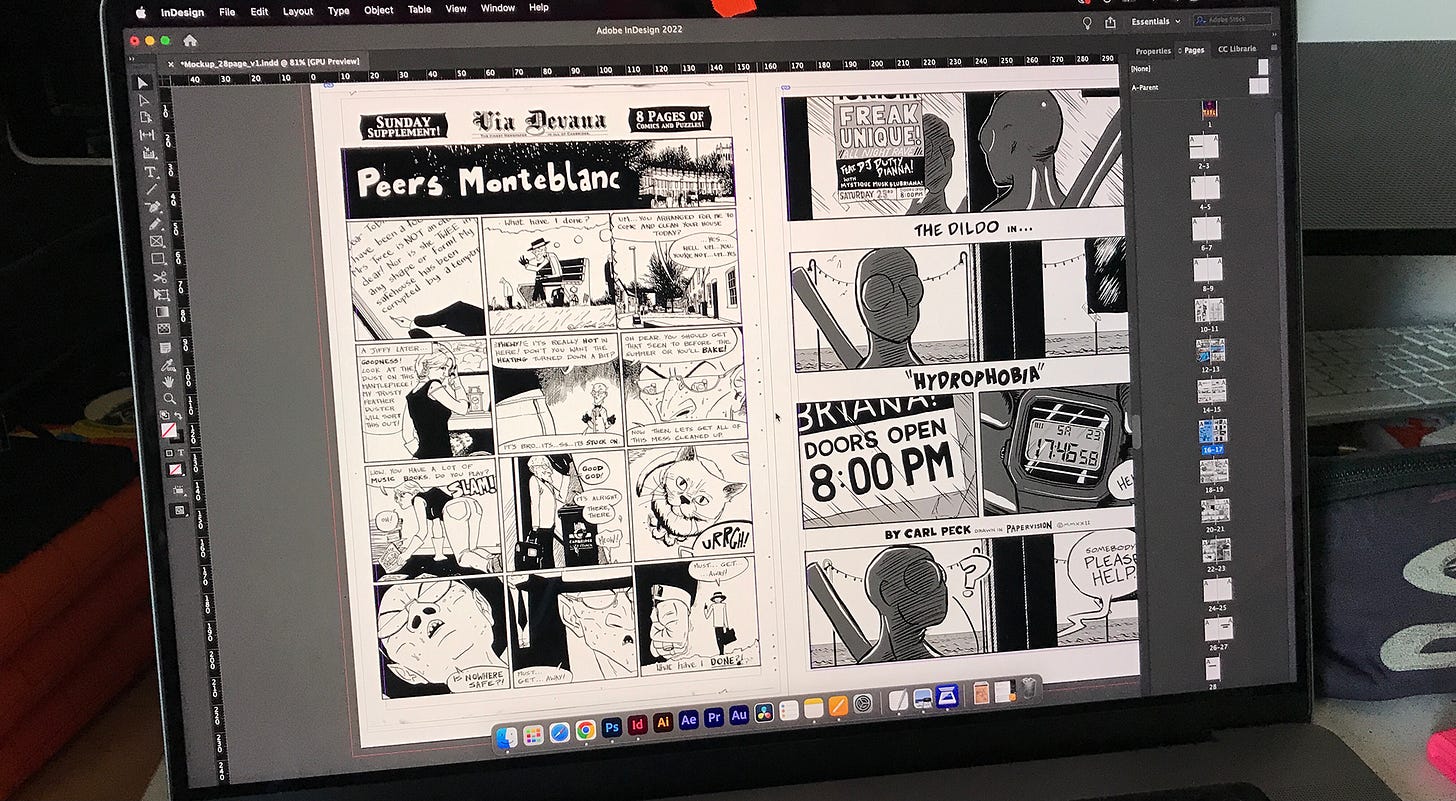Select the Scissors tool
The image size is (1456, 801).
160,277
